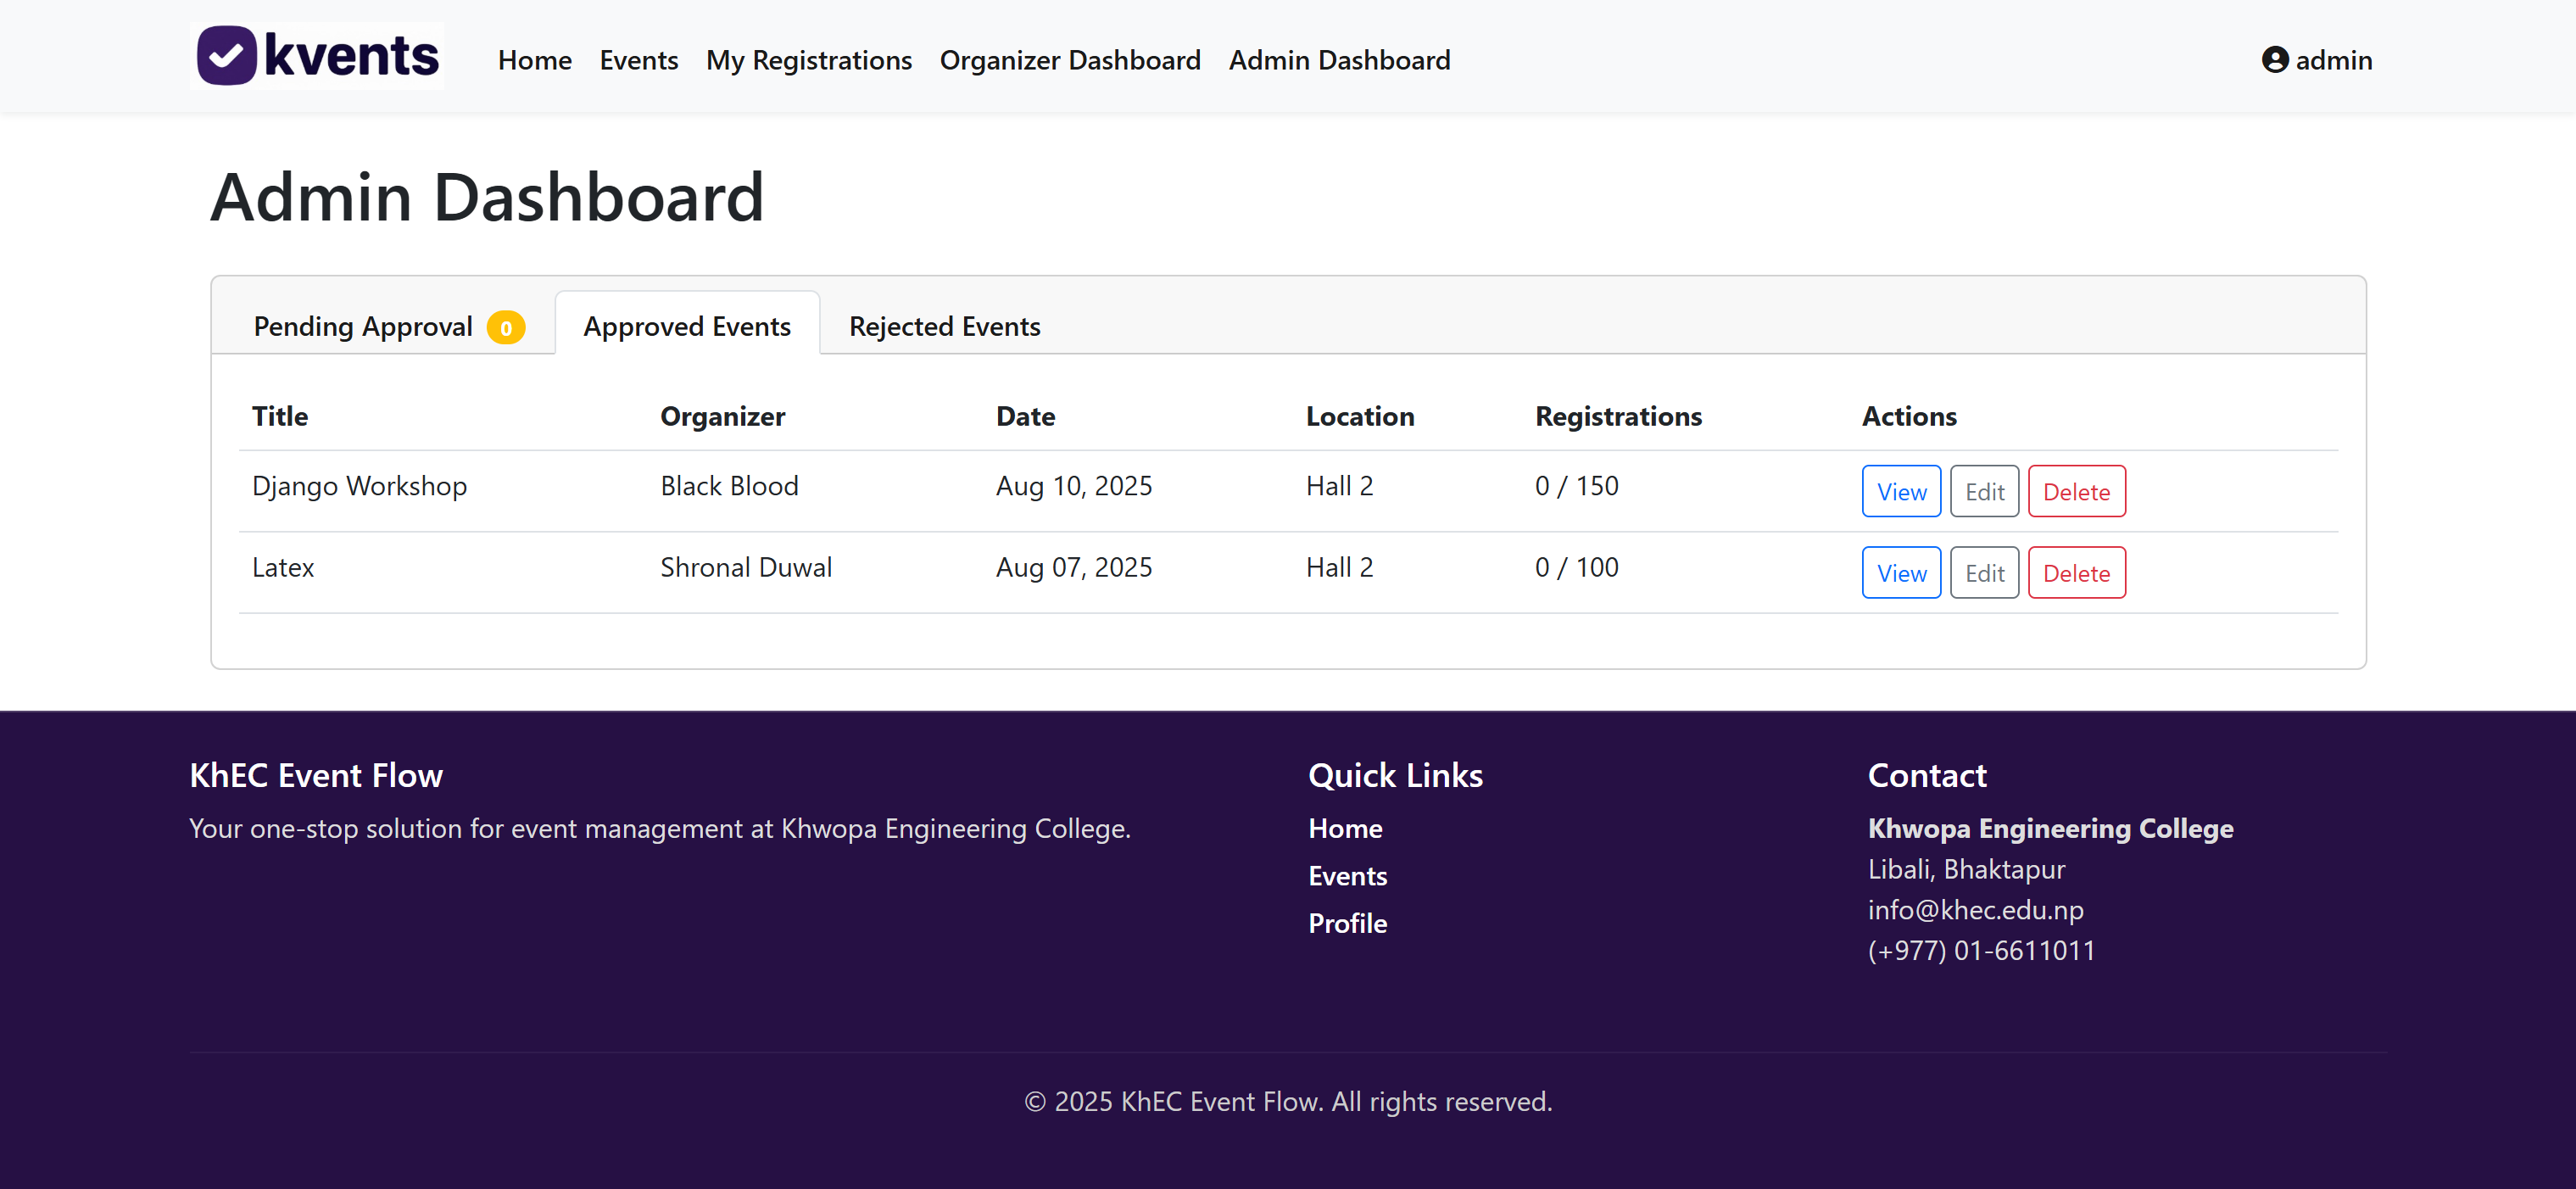Edit the Latex event
Screen dimensions: 2576x1189
click(1984, 573)
